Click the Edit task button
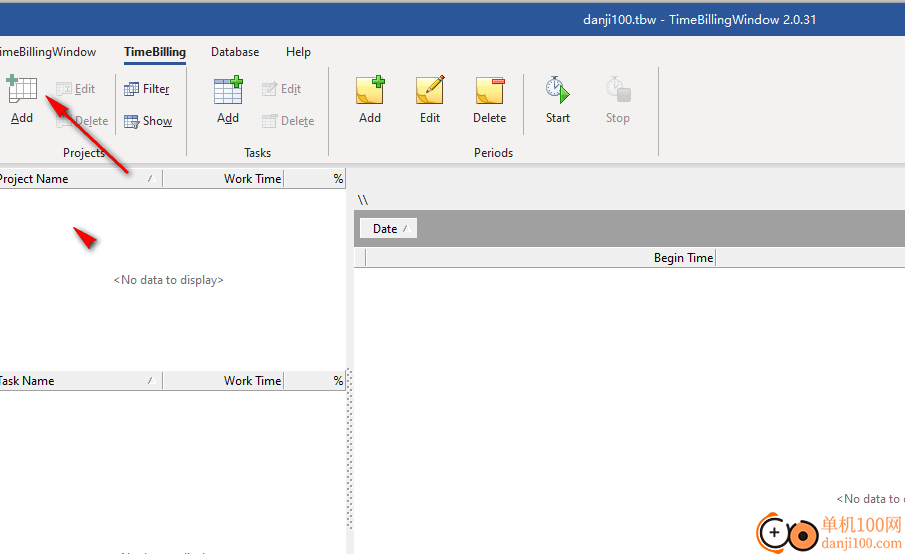This screenshot has height=554, width=905. [x=282, y=89]
